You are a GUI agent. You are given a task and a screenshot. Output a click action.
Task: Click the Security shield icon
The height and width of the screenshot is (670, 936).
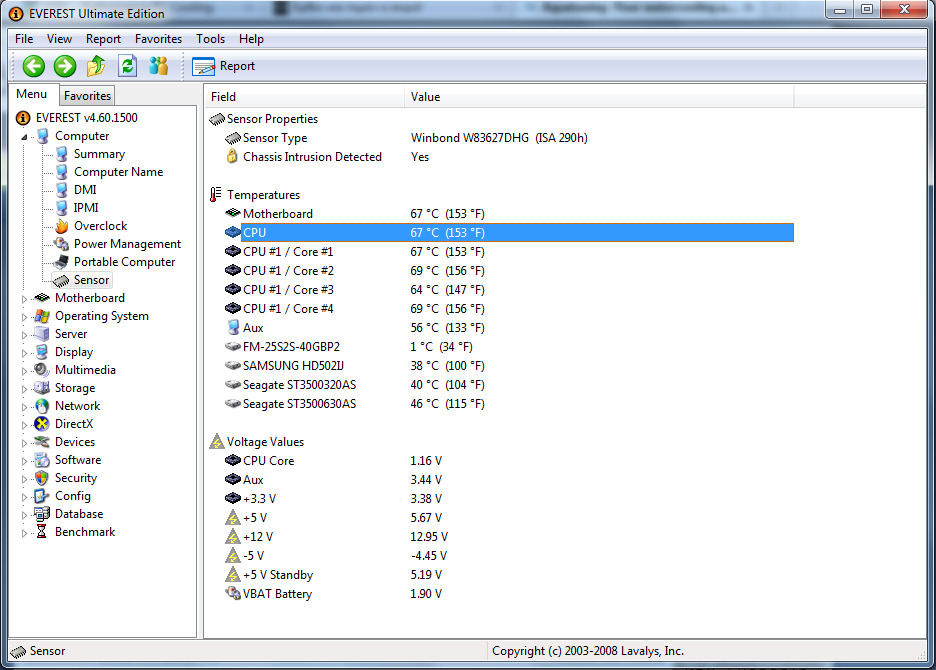[42, 478]
